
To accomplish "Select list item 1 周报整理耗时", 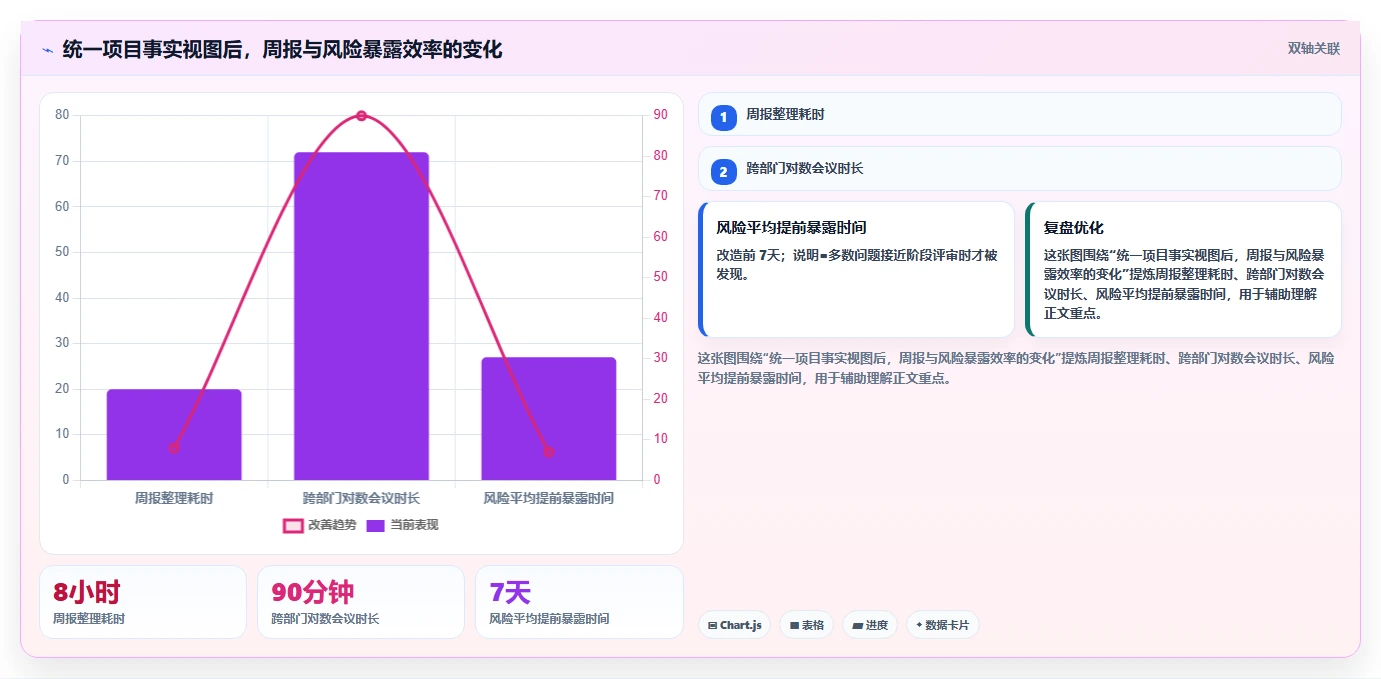I will 1020,114.
